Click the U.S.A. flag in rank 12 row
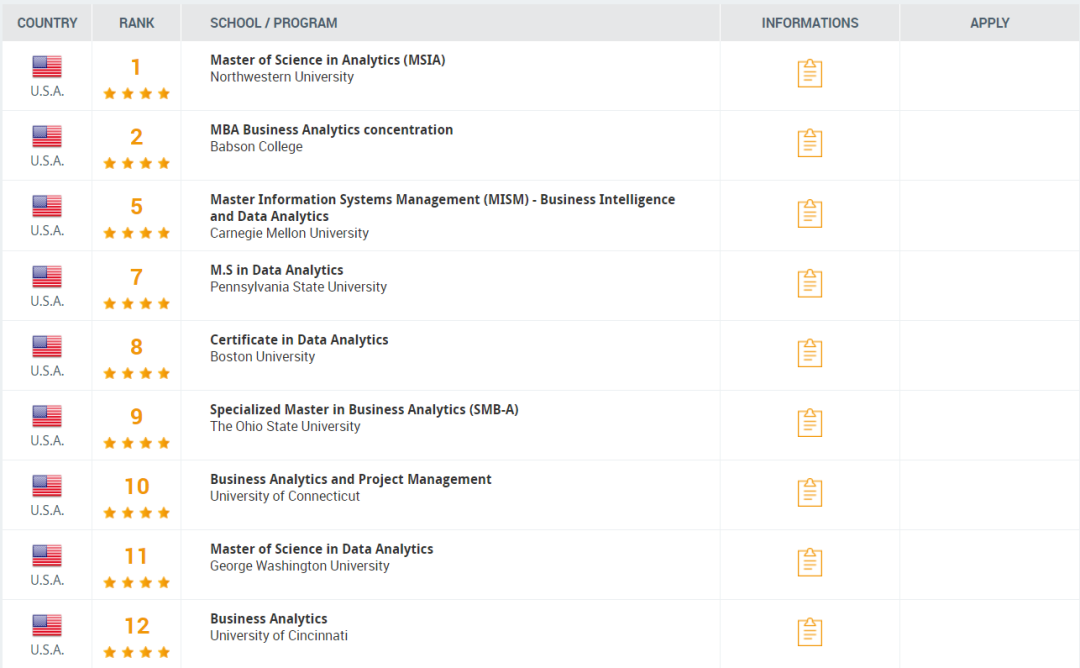The width and height of the screenshot is (1080, 668). [x=47, y=625]
